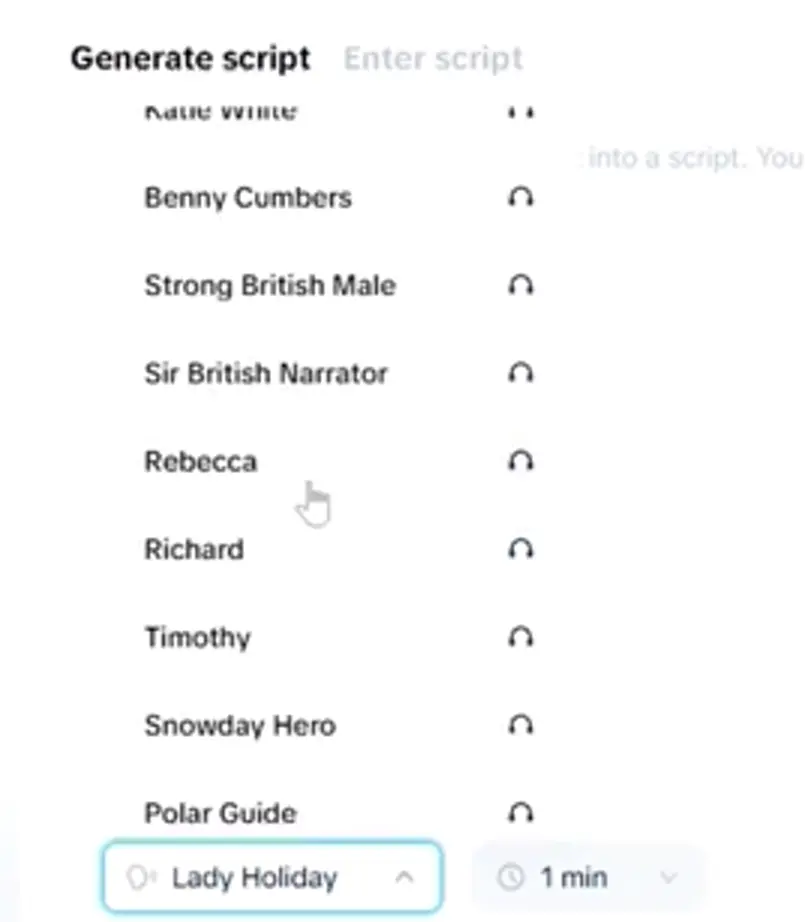Select Benny Cumbers voice option
This screenshot has height=922, width=805.
click(248, 198)
